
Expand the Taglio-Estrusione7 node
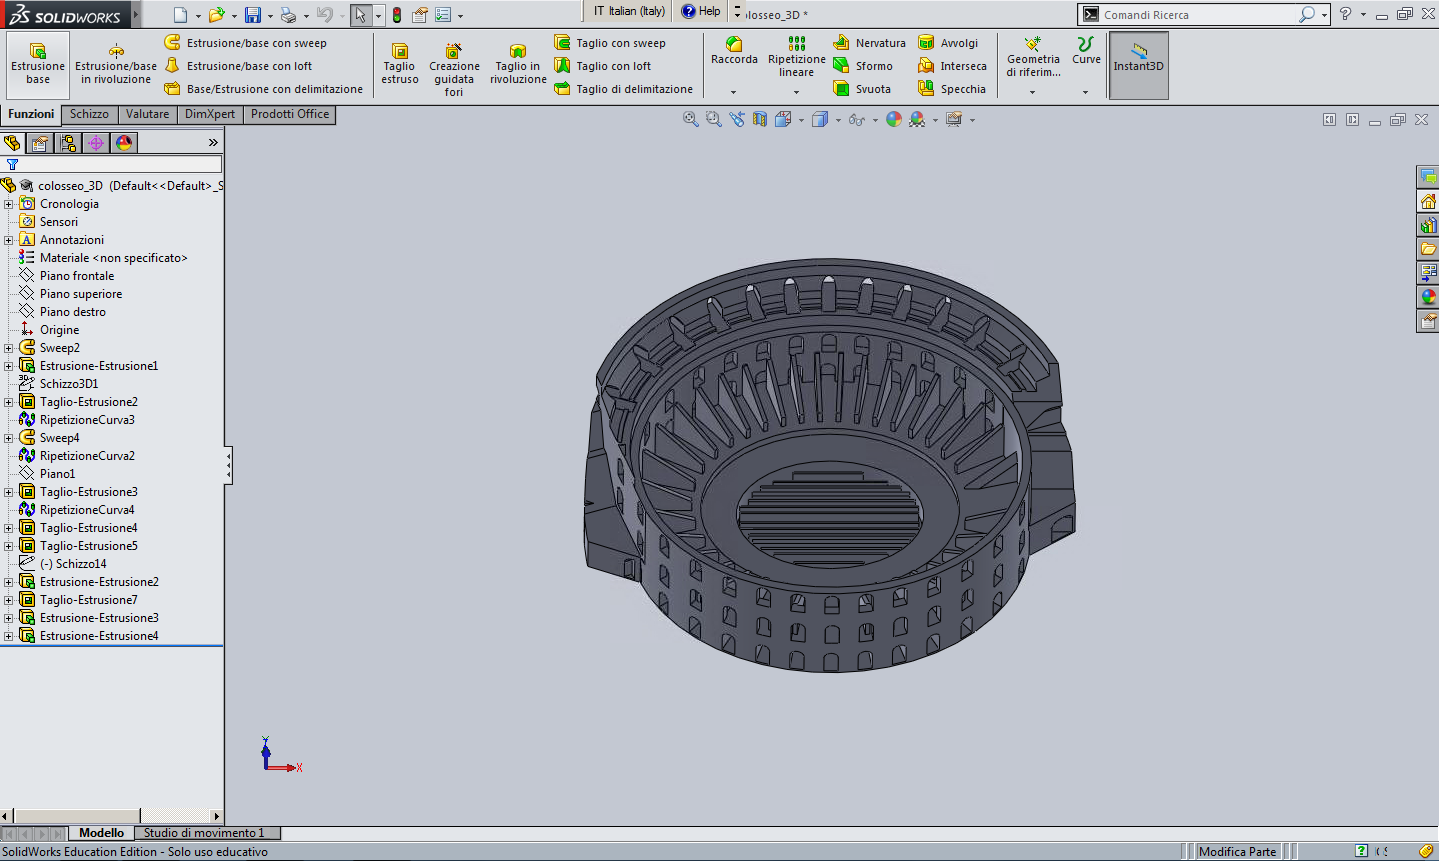(9, 600)
